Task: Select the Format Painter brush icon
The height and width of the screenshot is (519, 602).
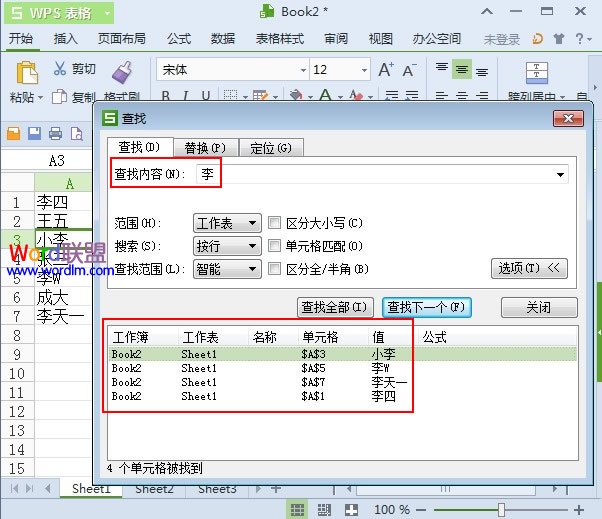Action: (121, 71)
